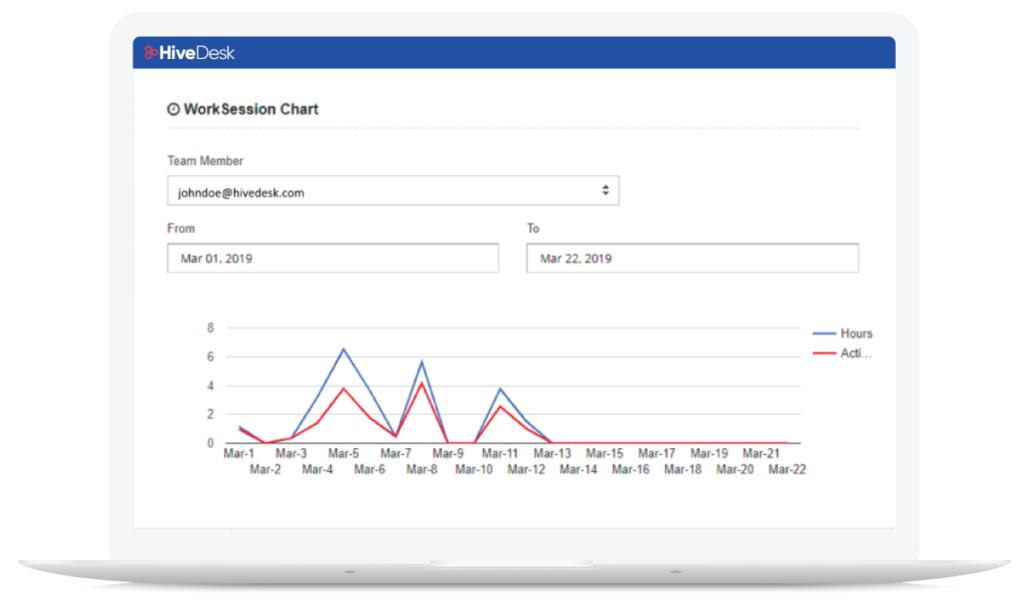
Task: Click the Mar-1 x-axis label
Action: point(239,454)
